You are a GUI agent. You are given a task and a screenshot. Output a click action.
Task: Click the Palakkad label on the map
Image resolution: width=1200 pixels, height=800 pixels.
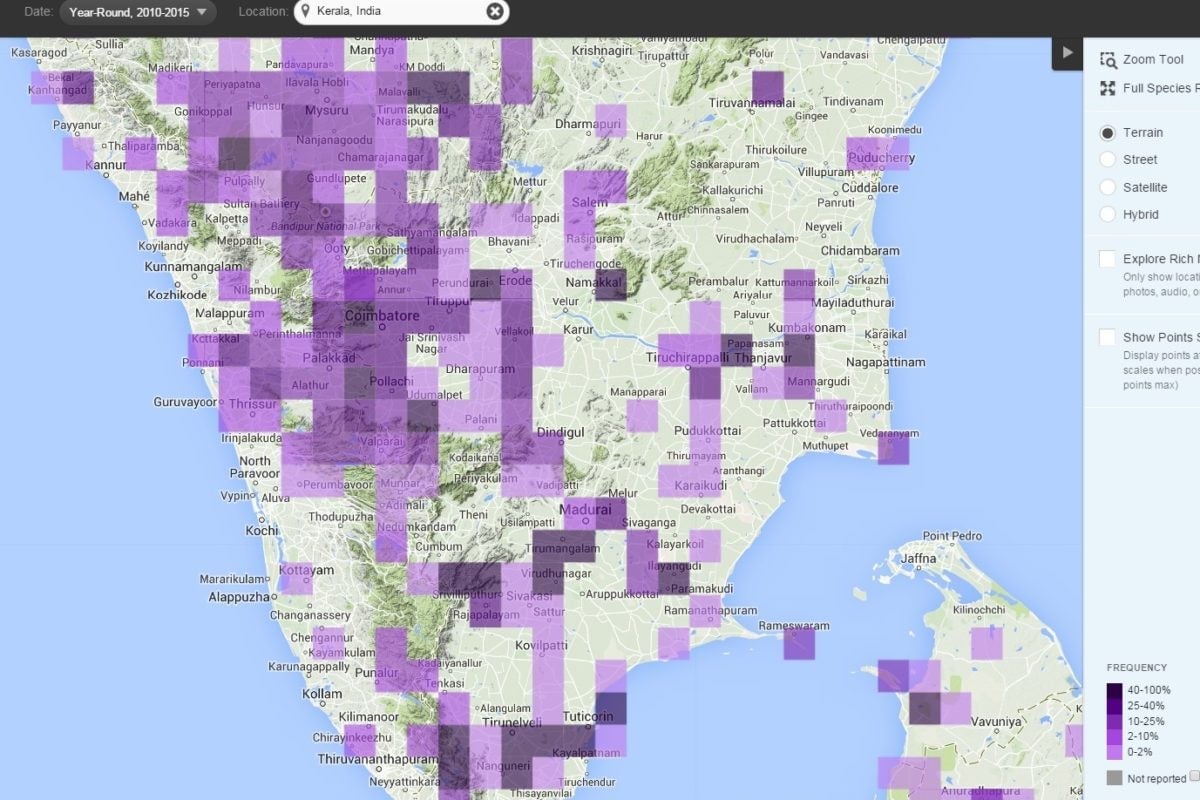tap(331, 357)
